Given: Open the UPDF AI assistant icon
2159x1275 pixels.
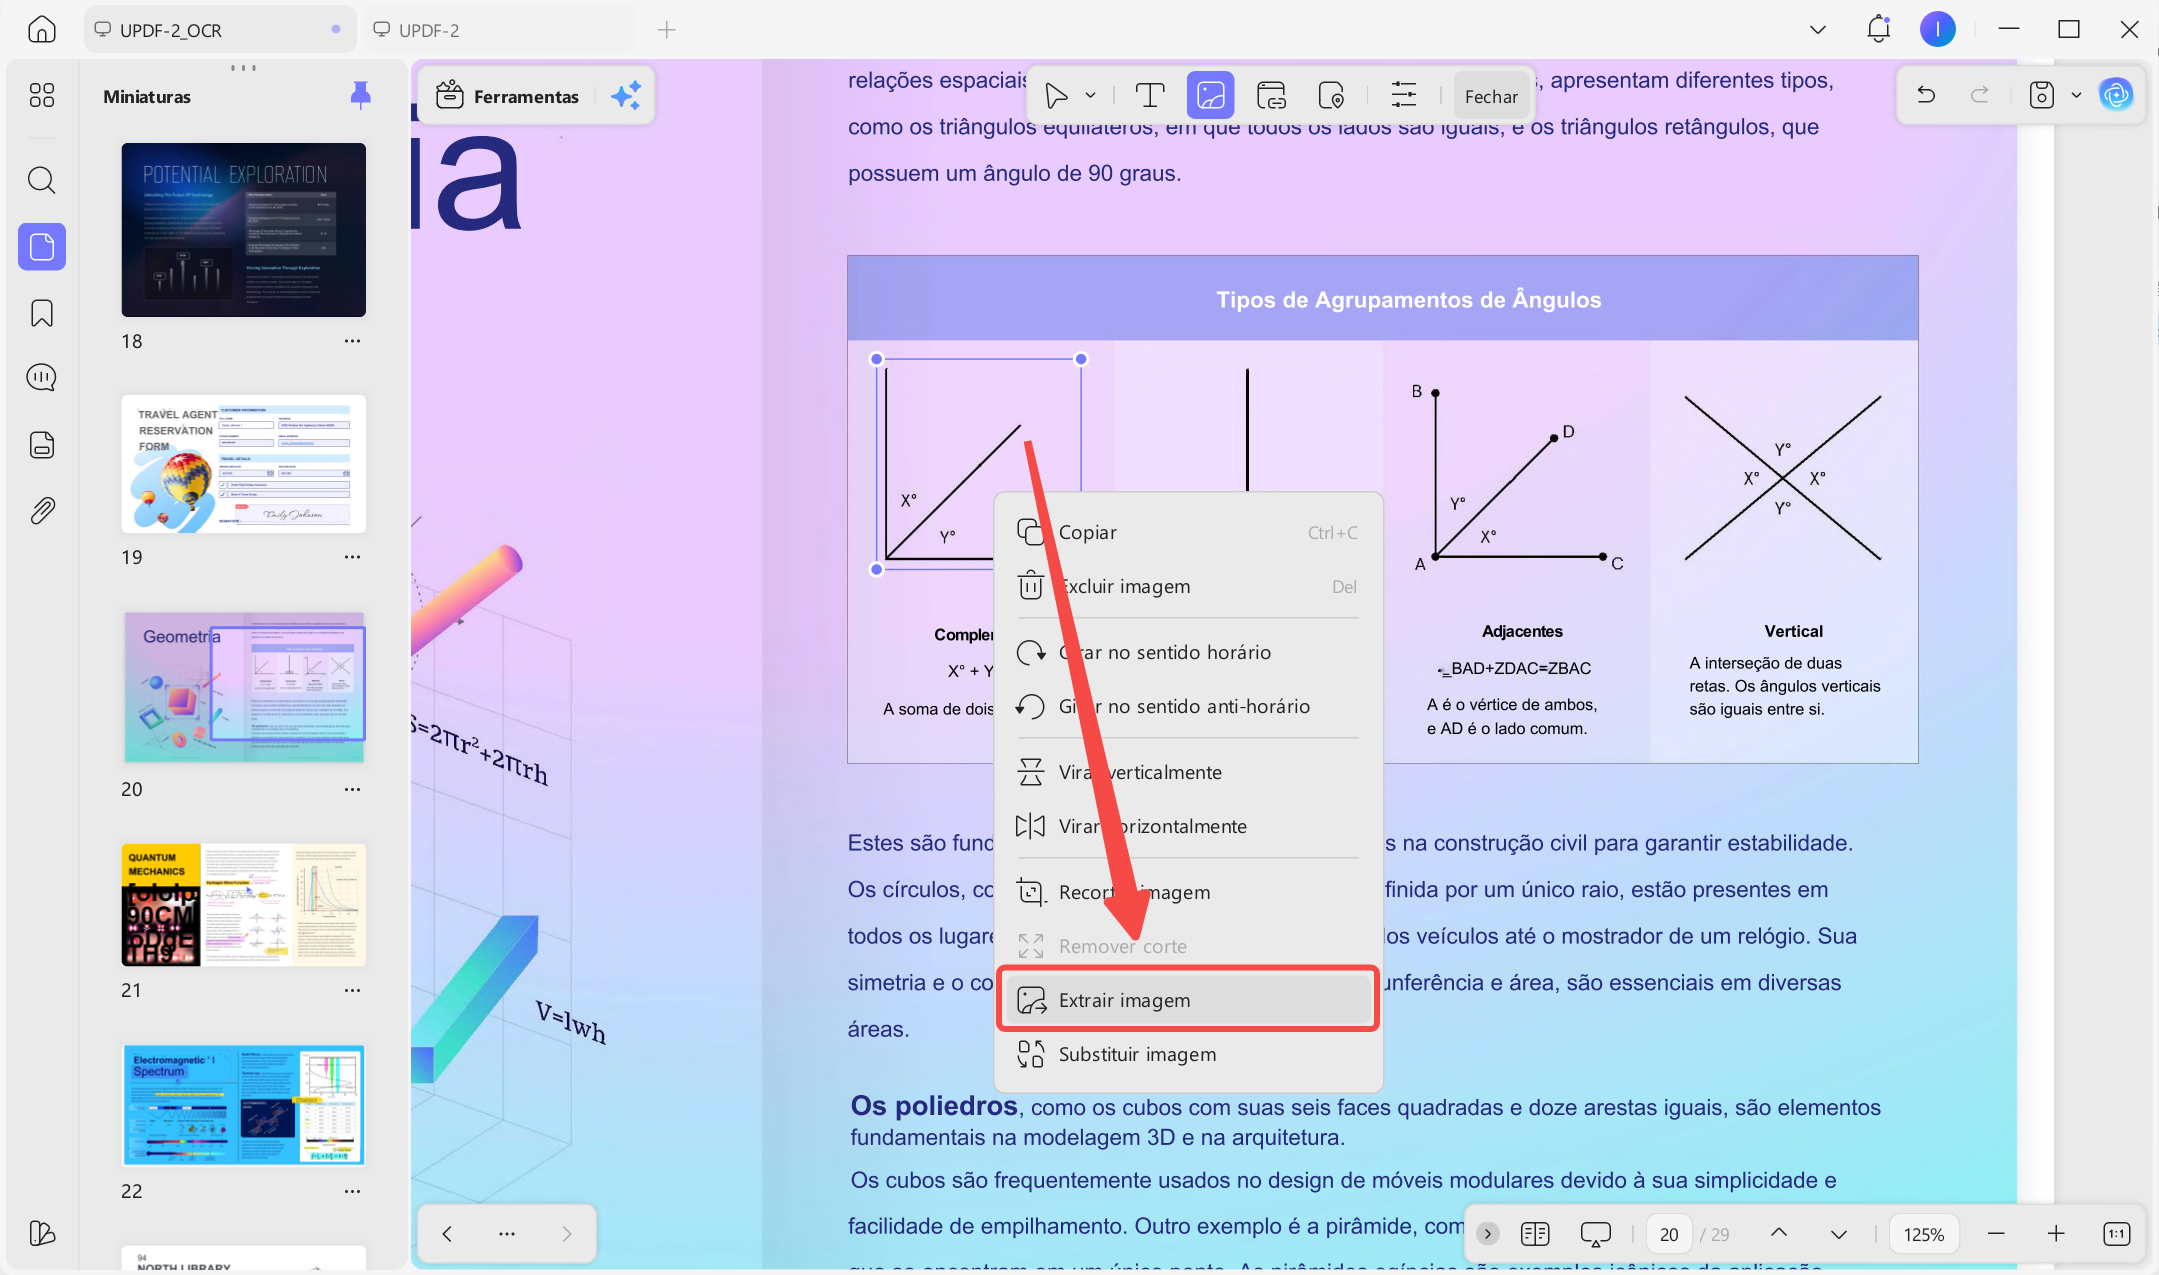Looking at the screenshot, I should (2116, 95).
